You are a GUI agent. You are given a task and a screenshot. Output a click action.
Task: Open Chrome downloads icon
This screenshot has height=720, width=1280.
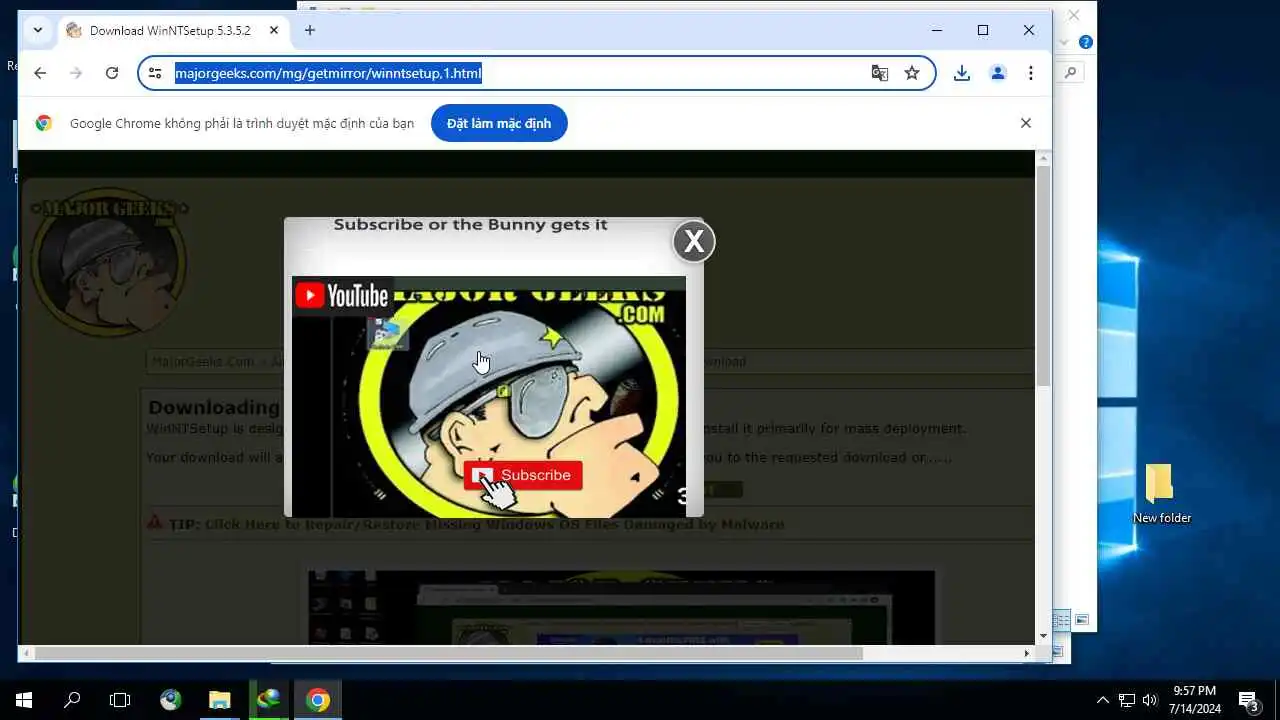point(962,73)
